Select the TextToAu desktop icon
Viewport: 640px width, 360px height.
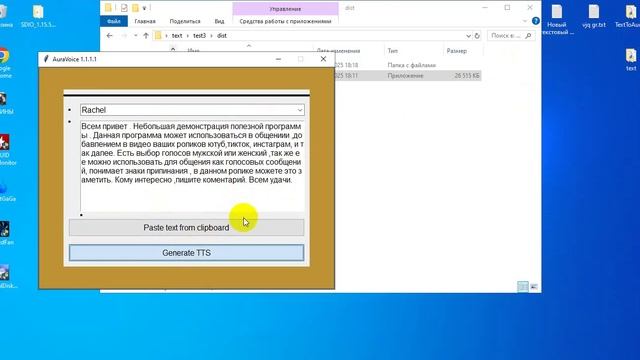click(629, 16)
